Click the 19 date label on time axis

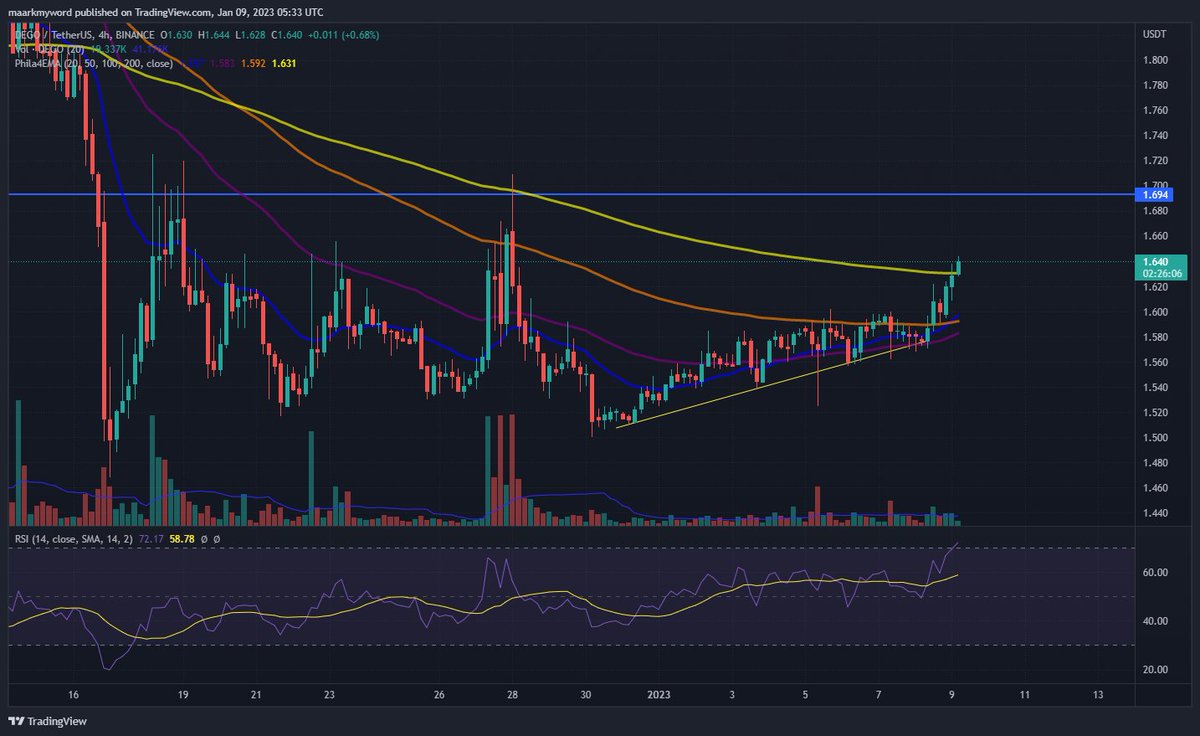click(183, 694)
